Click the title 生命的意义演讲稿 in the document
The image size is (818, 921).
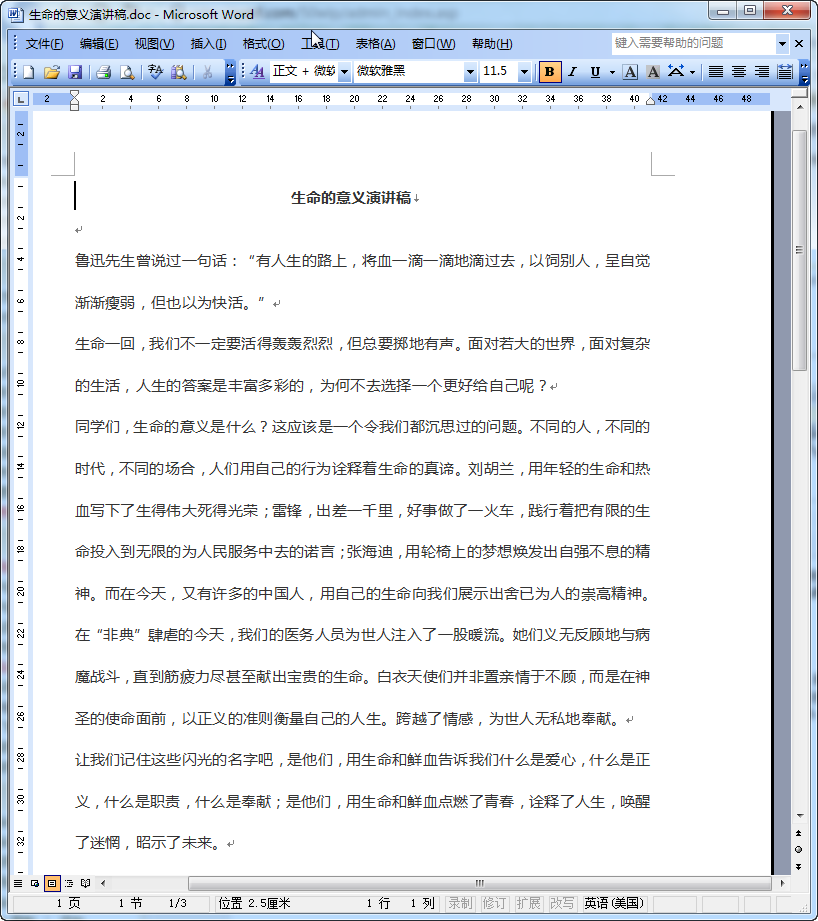(351, 198)
